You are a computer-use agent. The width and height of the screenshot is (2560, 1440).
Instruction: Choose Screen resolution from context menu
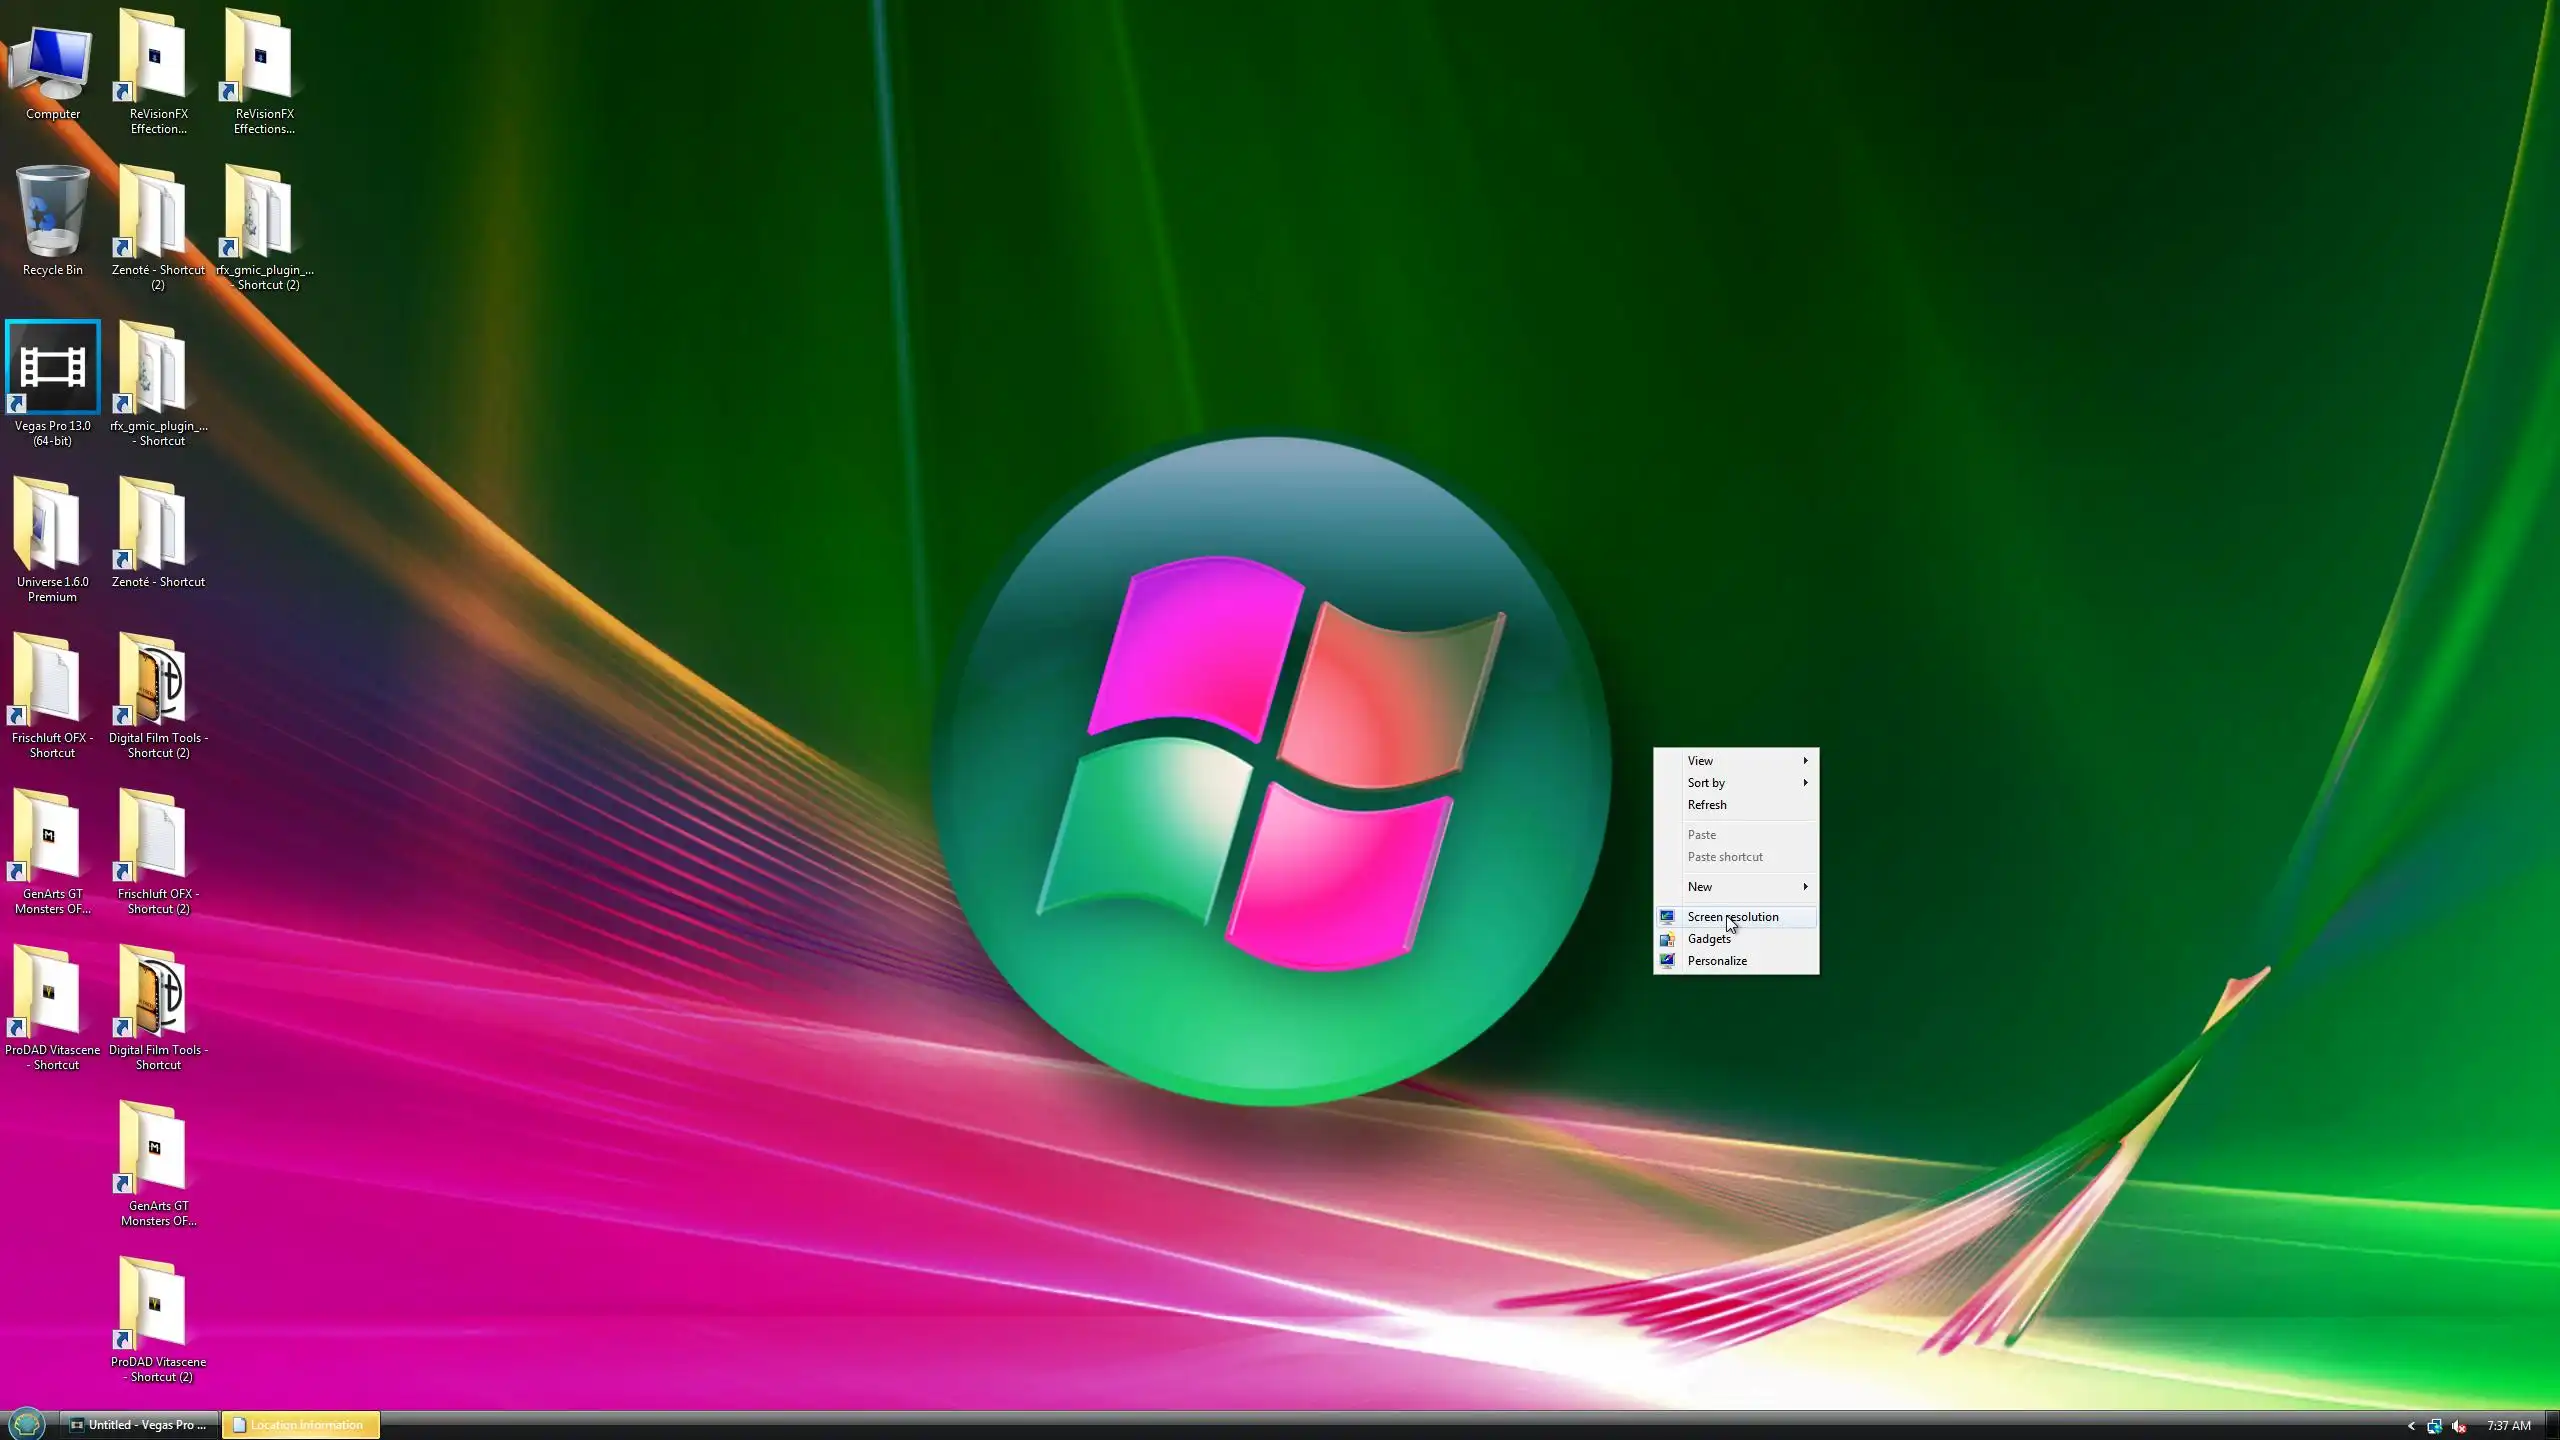pyautogui.click(x=1733, y=917)
